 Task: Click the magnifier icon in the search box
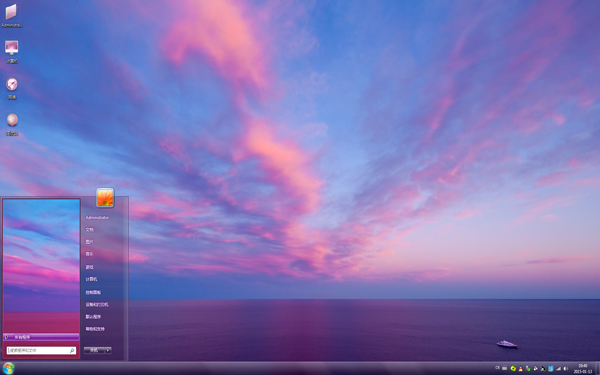[x=72, y=350]
